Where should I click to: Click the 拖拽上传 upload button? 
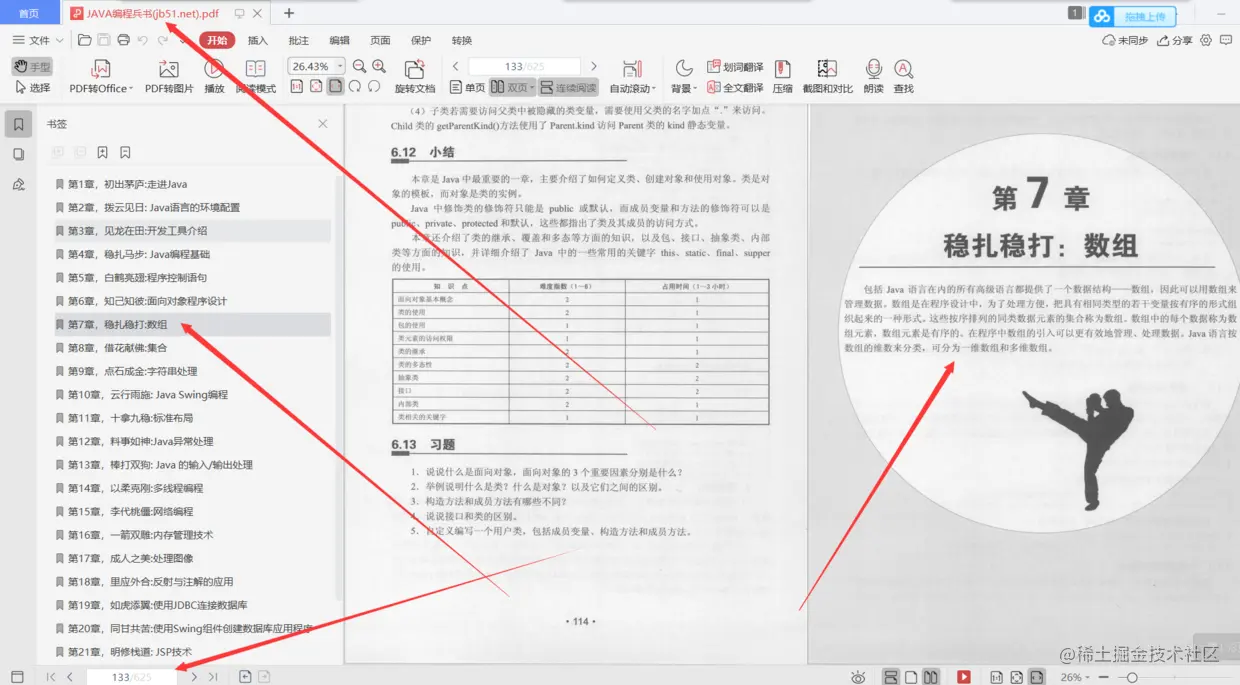(1132, 16)
